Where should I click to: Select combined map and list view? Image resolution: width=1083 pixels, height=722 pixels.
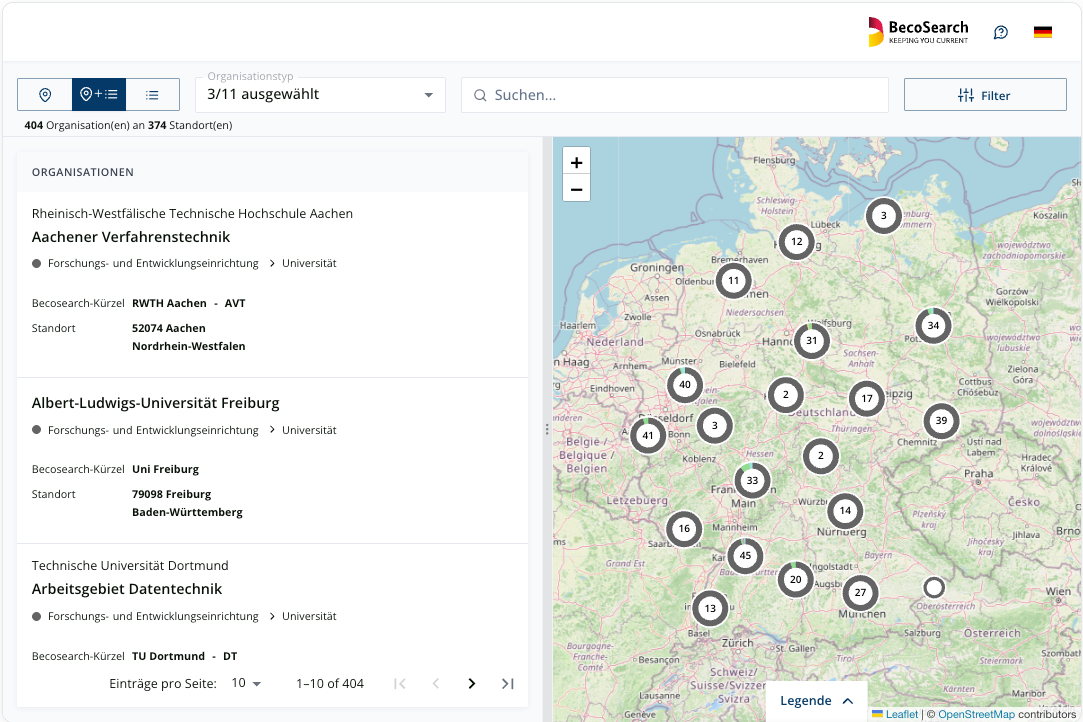coord(99,95)
